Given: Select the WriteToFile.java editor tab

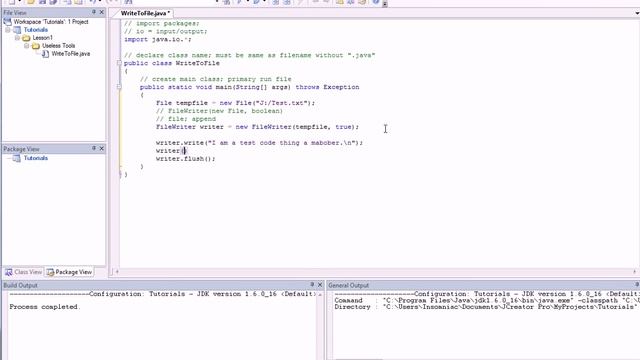Looking at the screenshot, I should 145,13.
